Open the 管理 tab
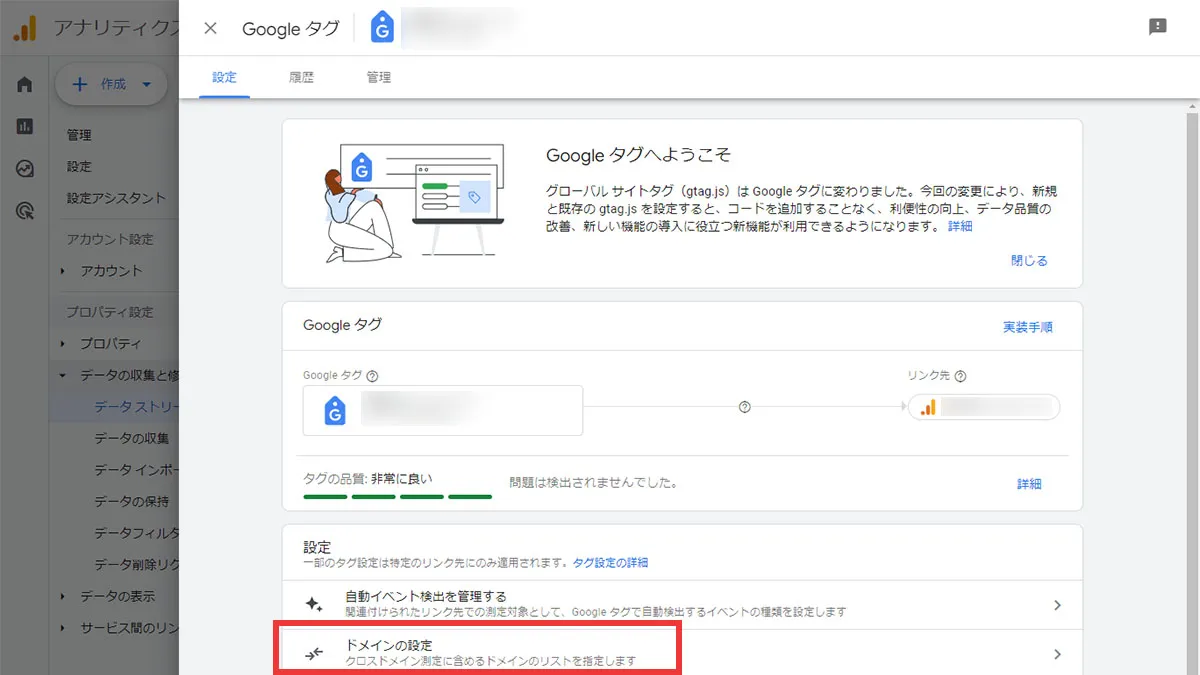1200x675 pixels. point(378,77)
